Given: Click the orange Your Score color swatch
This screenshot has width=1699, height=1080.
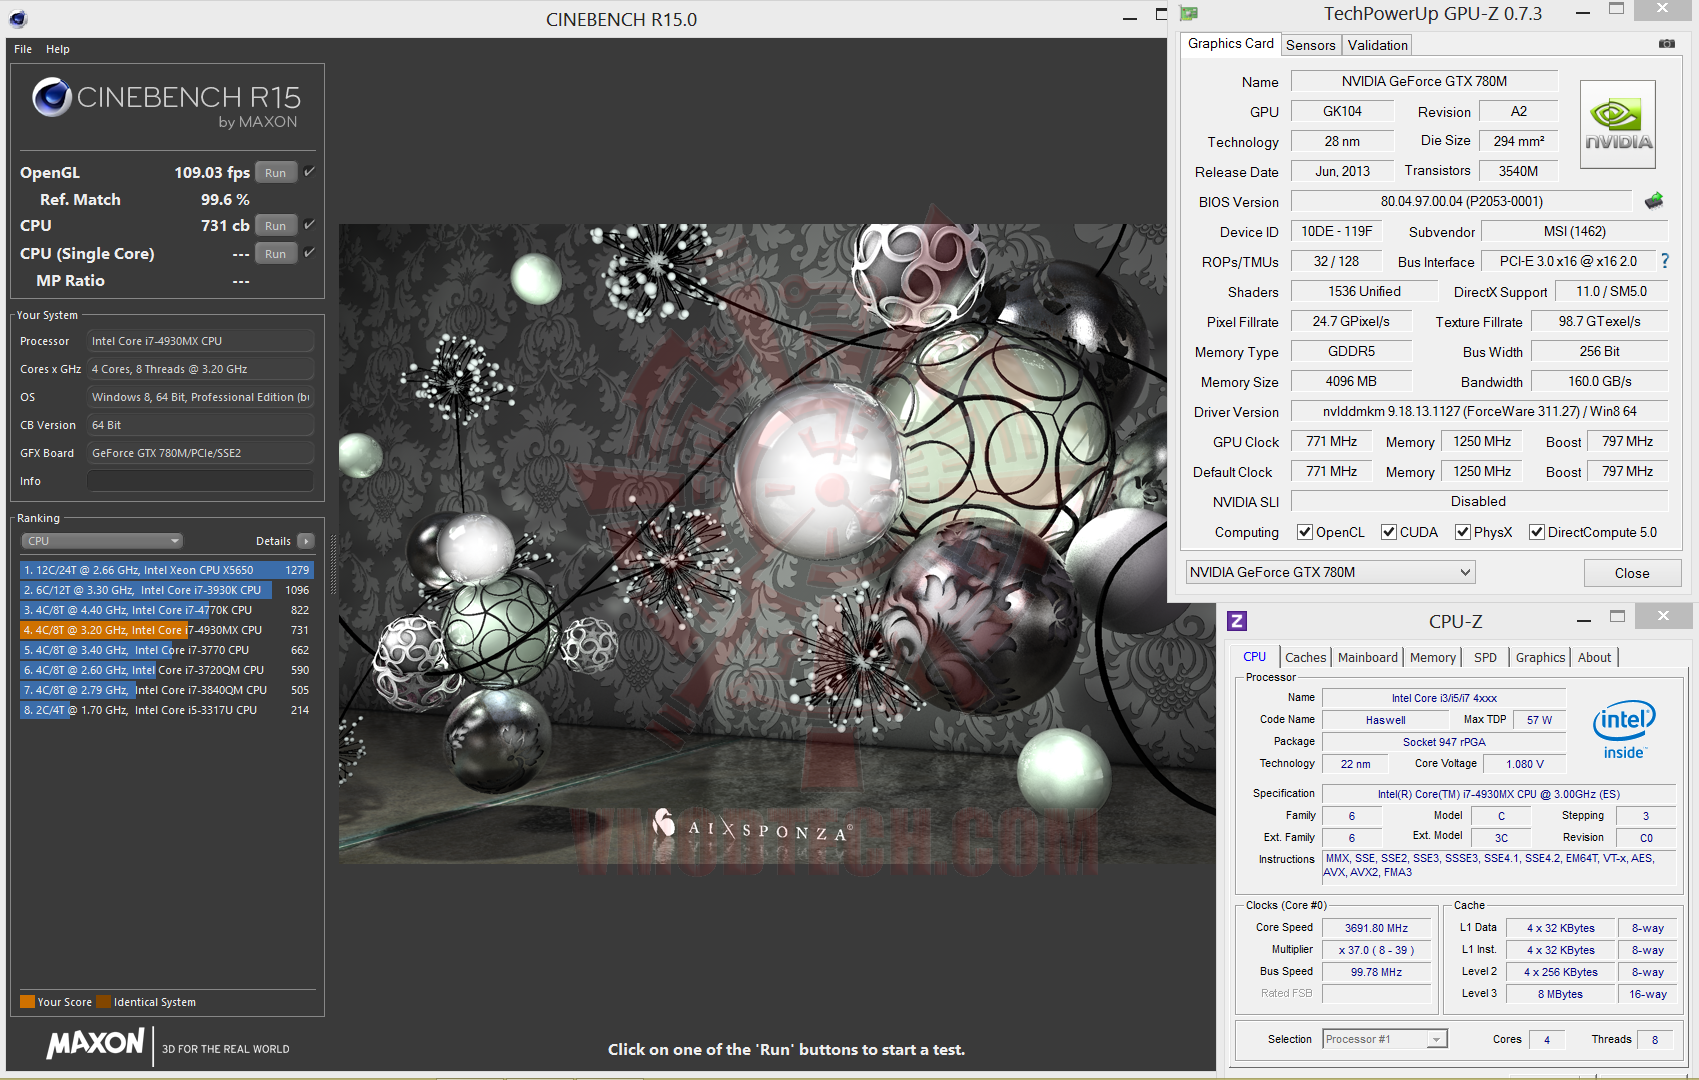Looking at the screenshot, I should [27, 1002].
